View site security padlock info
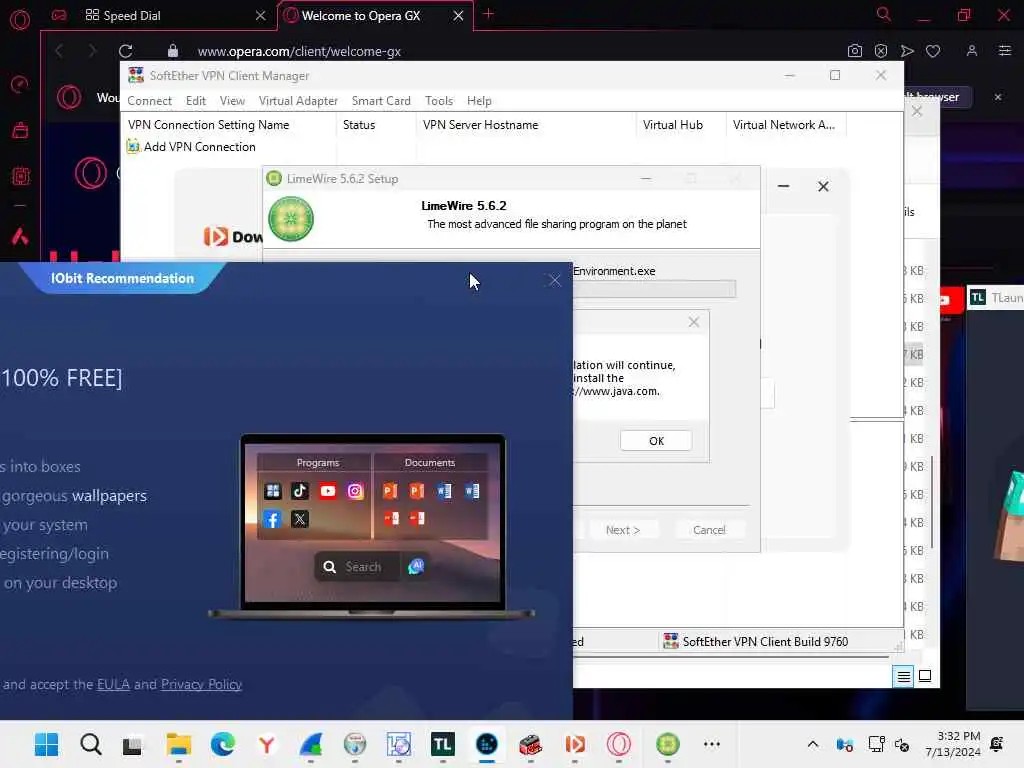This screenshot has width=1024, height=768. 172,50
